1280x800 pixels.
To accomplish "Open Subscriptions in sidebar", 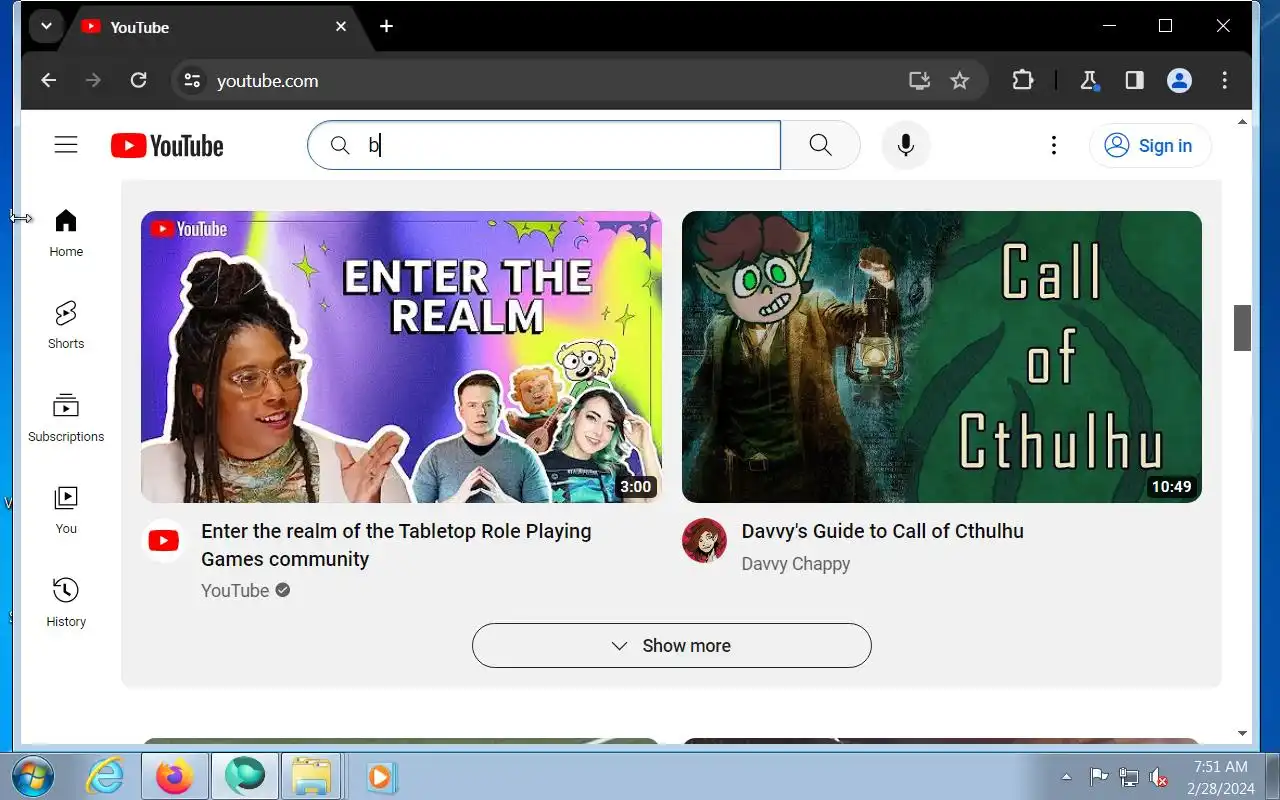I will (x=66, y=418).
